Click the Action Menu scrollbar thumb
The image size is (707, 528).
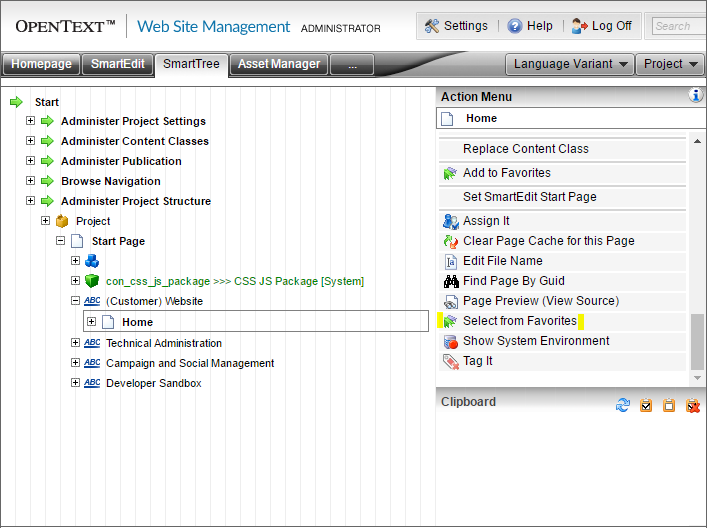coord(697,341)
